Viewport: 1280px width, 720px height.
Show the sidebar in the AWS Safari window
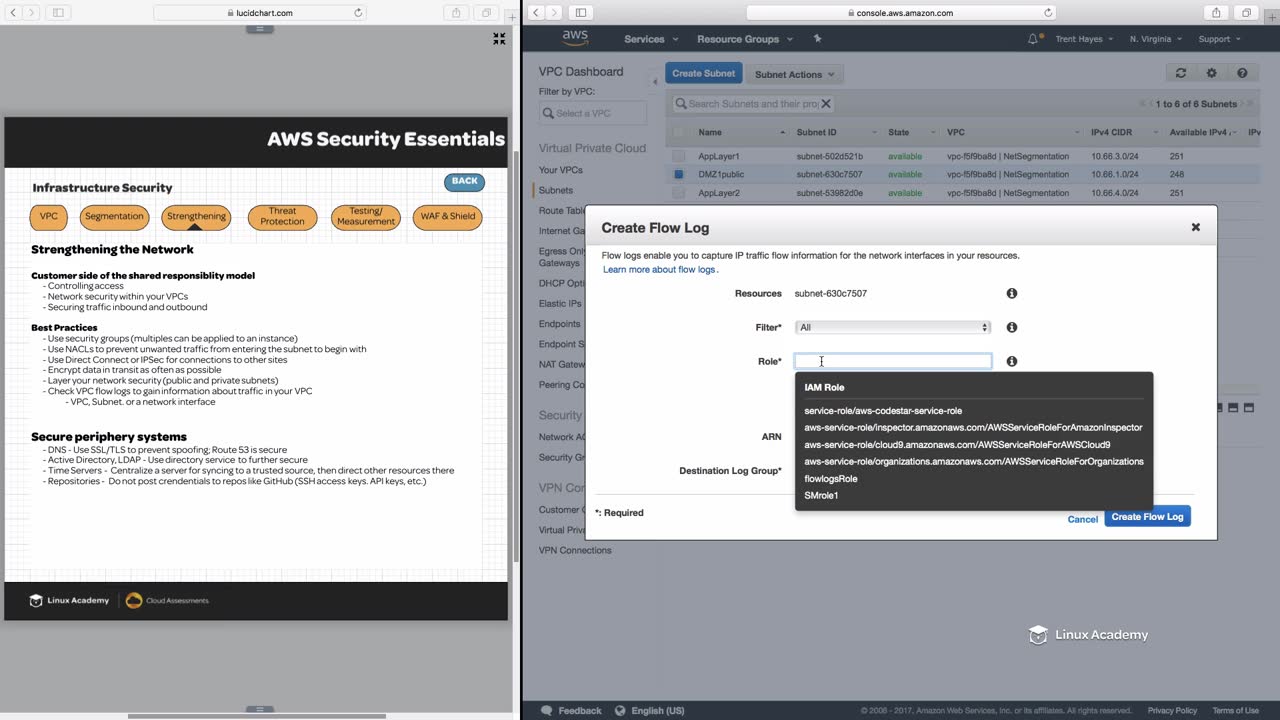click(x=580, y=13)
